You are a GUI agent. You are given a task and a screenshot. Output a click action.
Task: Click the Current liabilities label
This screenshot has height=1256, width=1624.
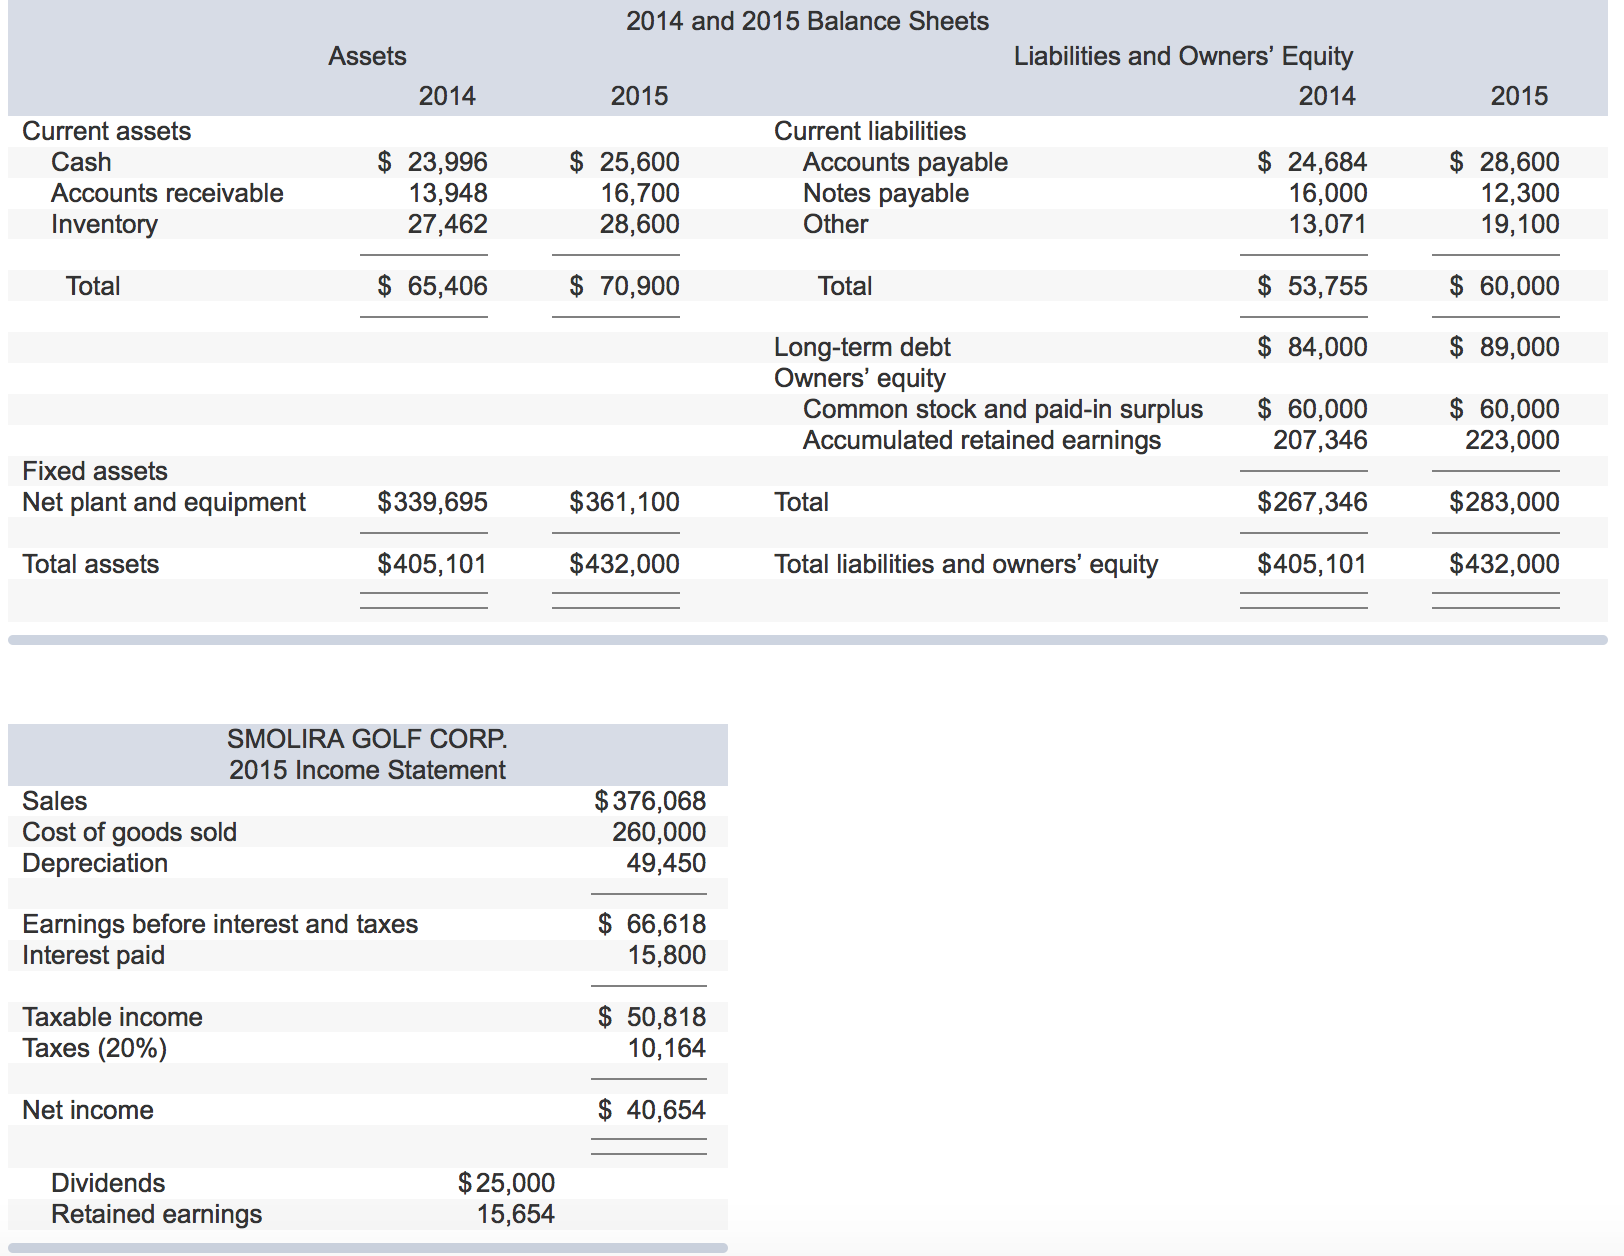(870, 131)
